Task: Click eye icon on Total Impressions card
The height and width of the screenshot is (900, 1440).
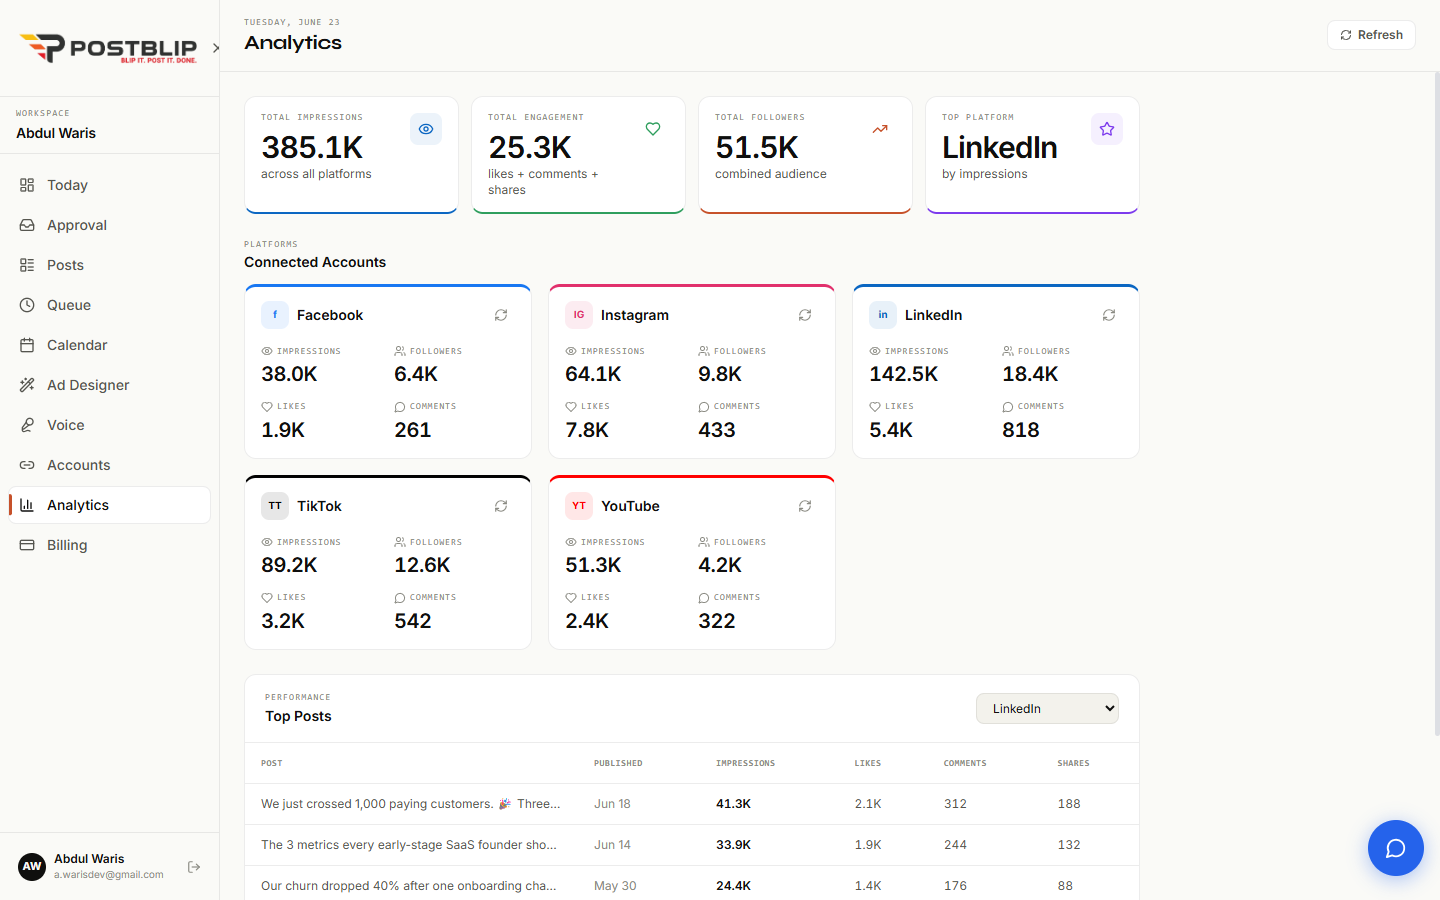Action: 426,129
